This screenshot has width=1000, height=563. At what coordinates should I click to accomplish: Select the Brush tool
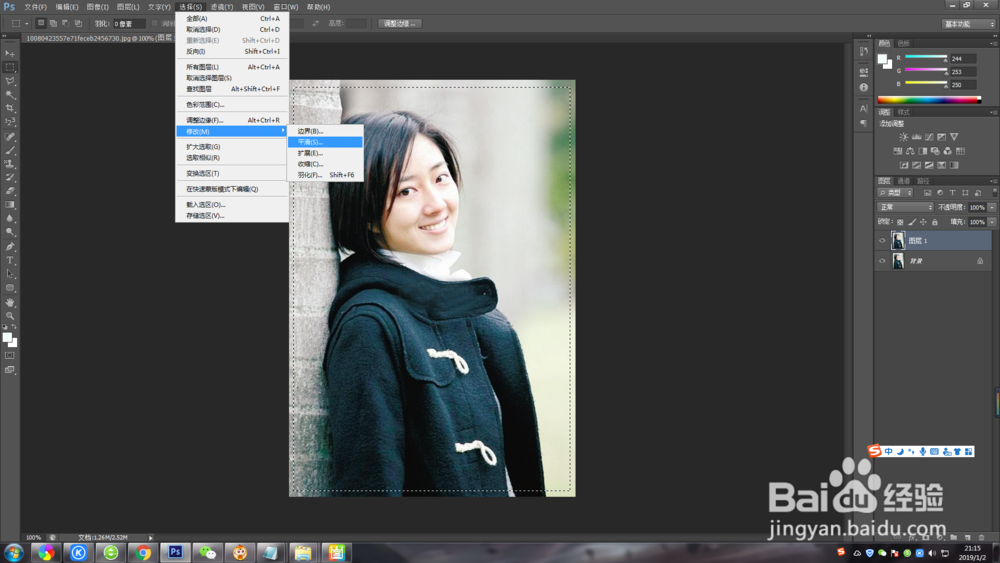click(10, 150)
